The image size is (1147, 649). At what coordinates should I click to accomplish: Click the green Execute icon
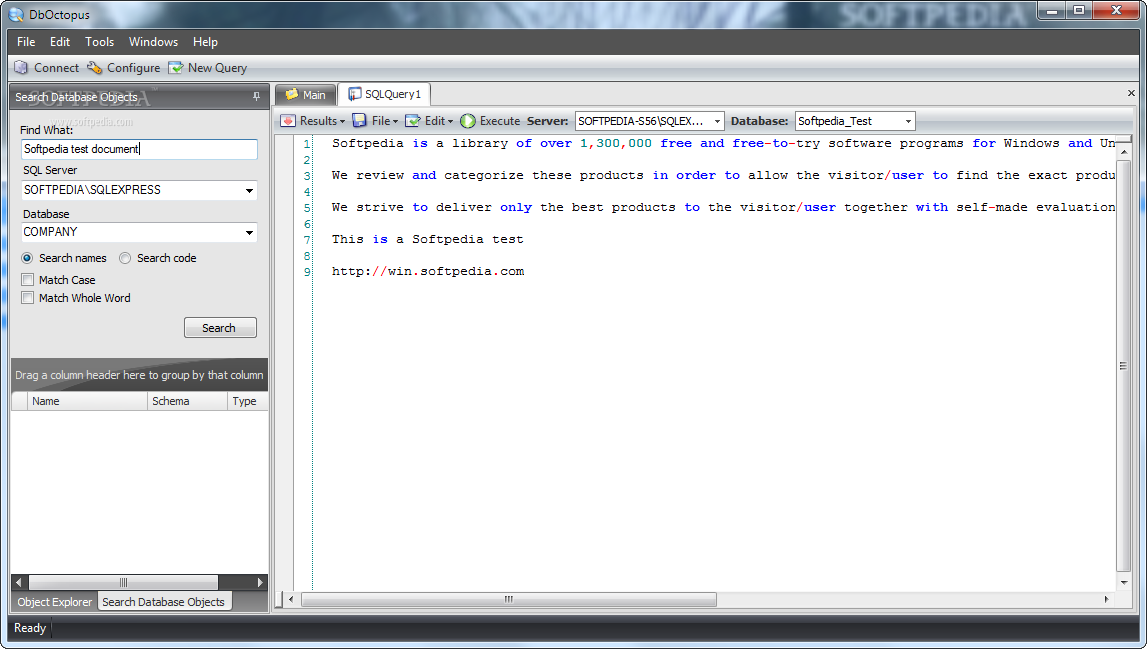click(x=468, y=121)
